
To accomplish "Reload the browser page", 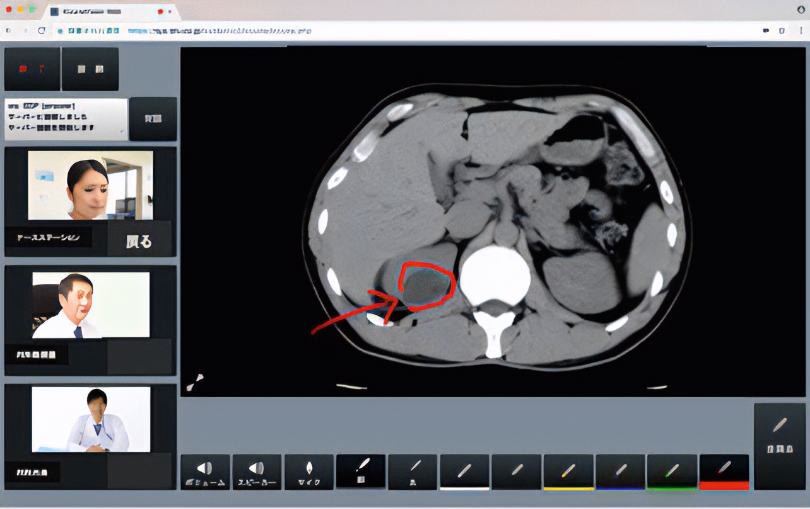I will point(41,31).
